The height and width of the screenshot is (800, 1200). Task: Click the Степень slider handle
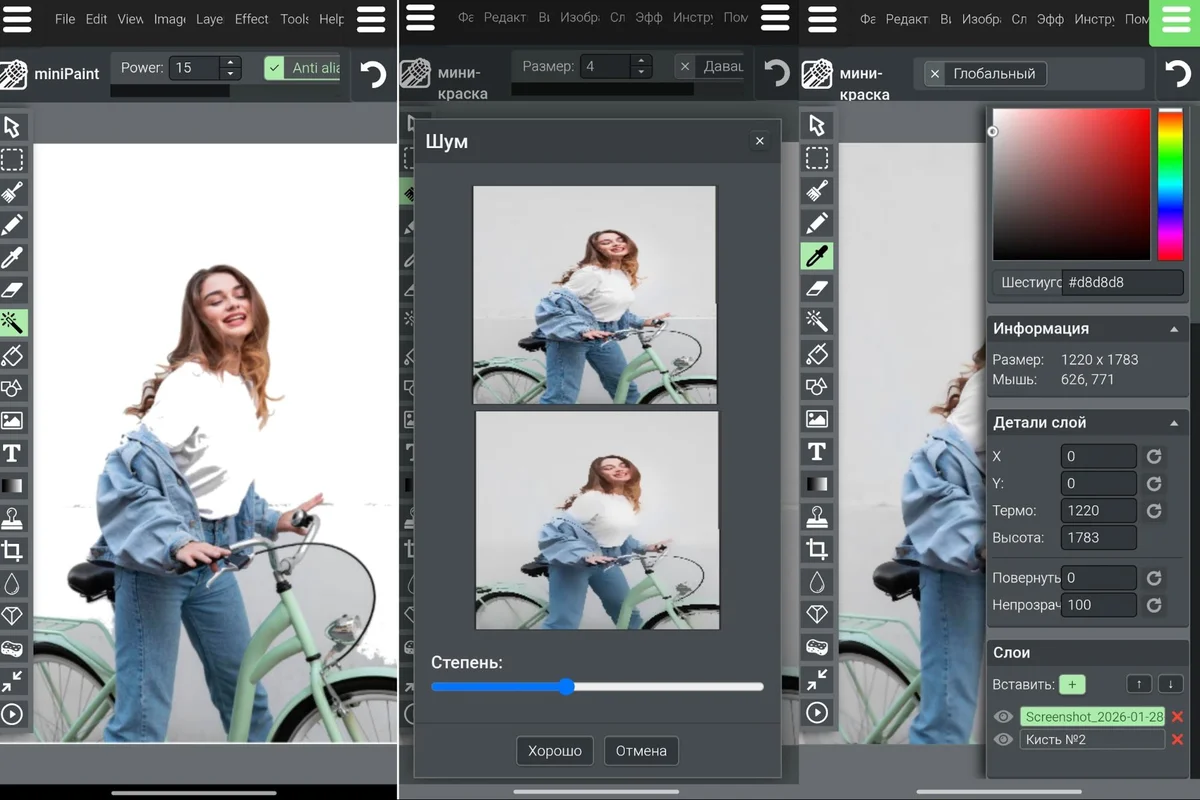coord(567,687)
